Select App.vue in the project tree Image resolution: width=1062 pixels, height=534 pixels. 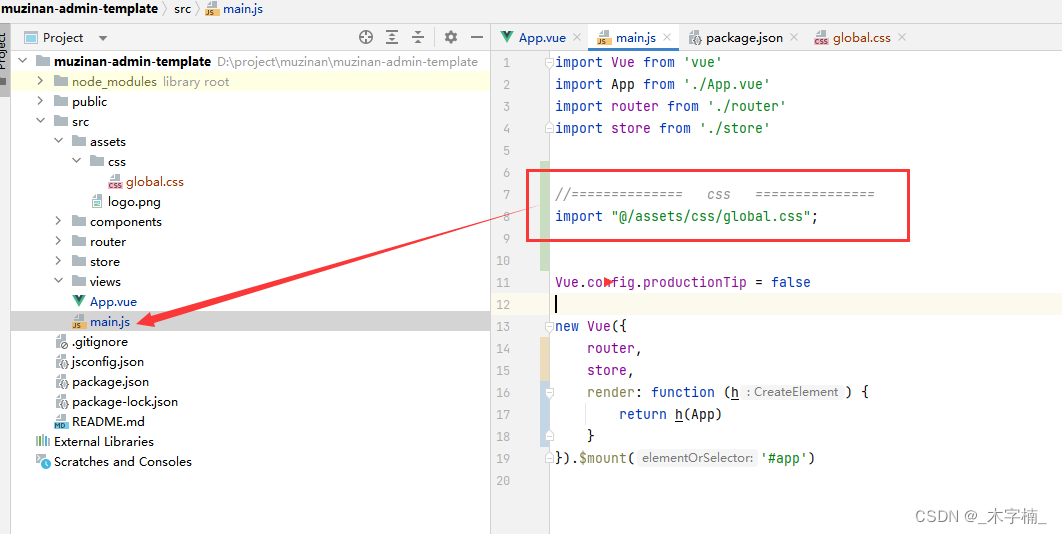pyautogui.click(x=113, y=302)
